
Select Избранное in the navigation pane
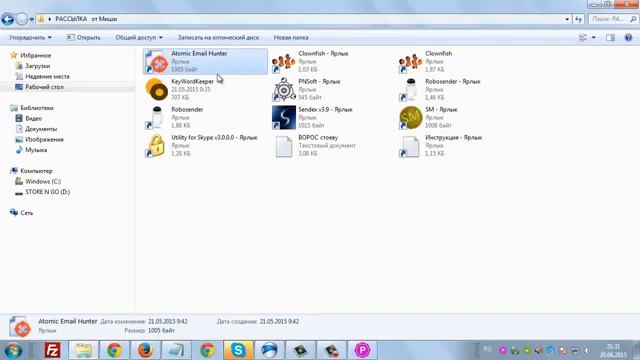[36, 55]
